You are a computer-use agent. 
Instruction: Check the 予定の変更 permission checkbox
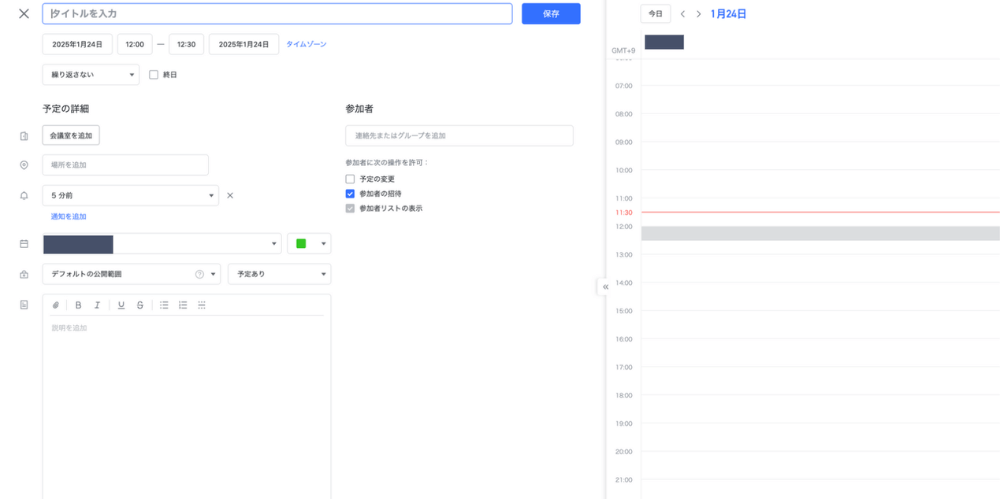350,179
